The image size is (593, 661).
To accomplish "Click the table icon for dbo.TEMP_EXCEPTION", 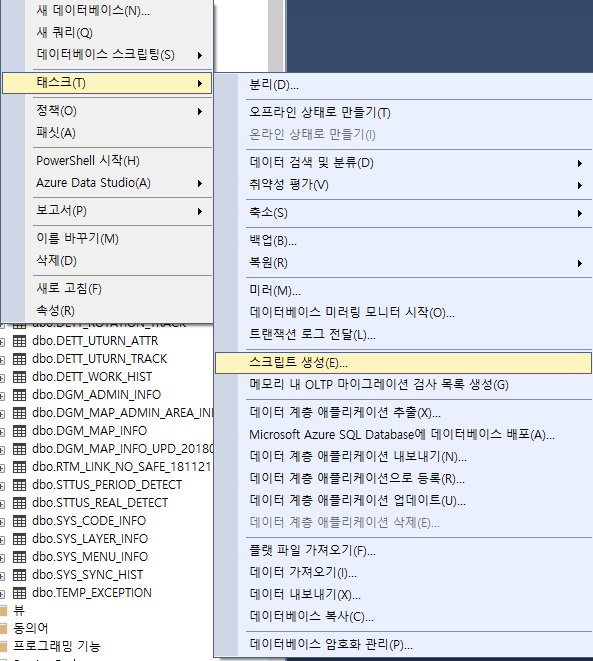I will (x=19, y=594).
